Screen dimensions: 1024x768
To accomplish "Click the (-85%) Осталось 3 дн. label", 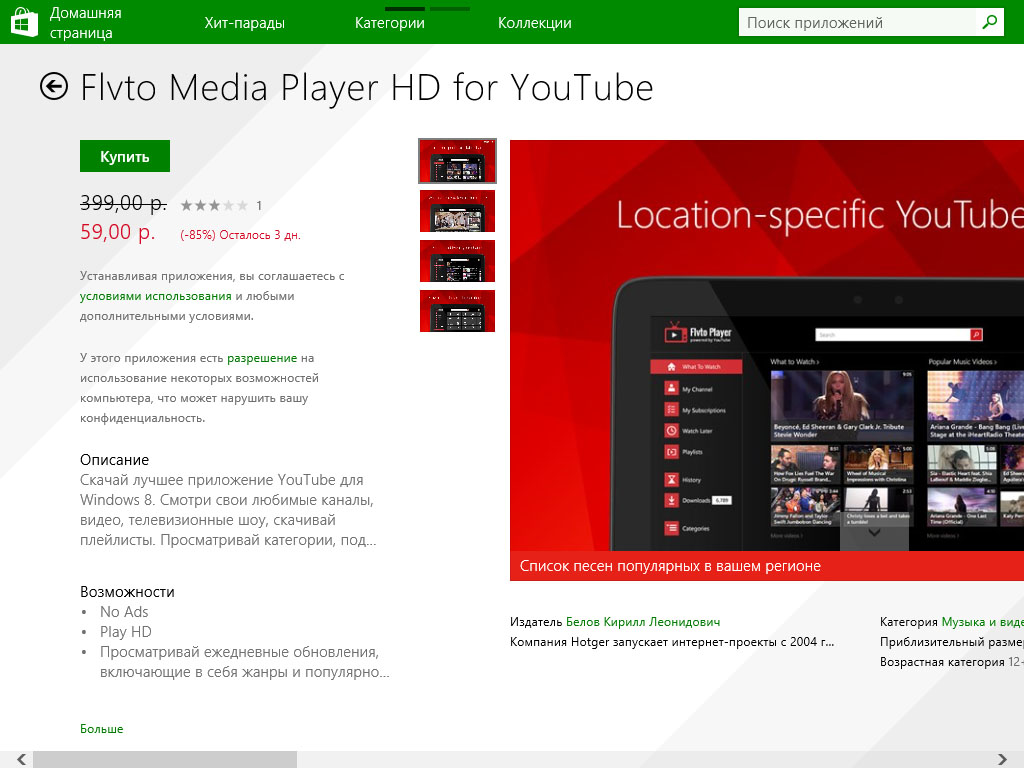I will coord(240,235).
